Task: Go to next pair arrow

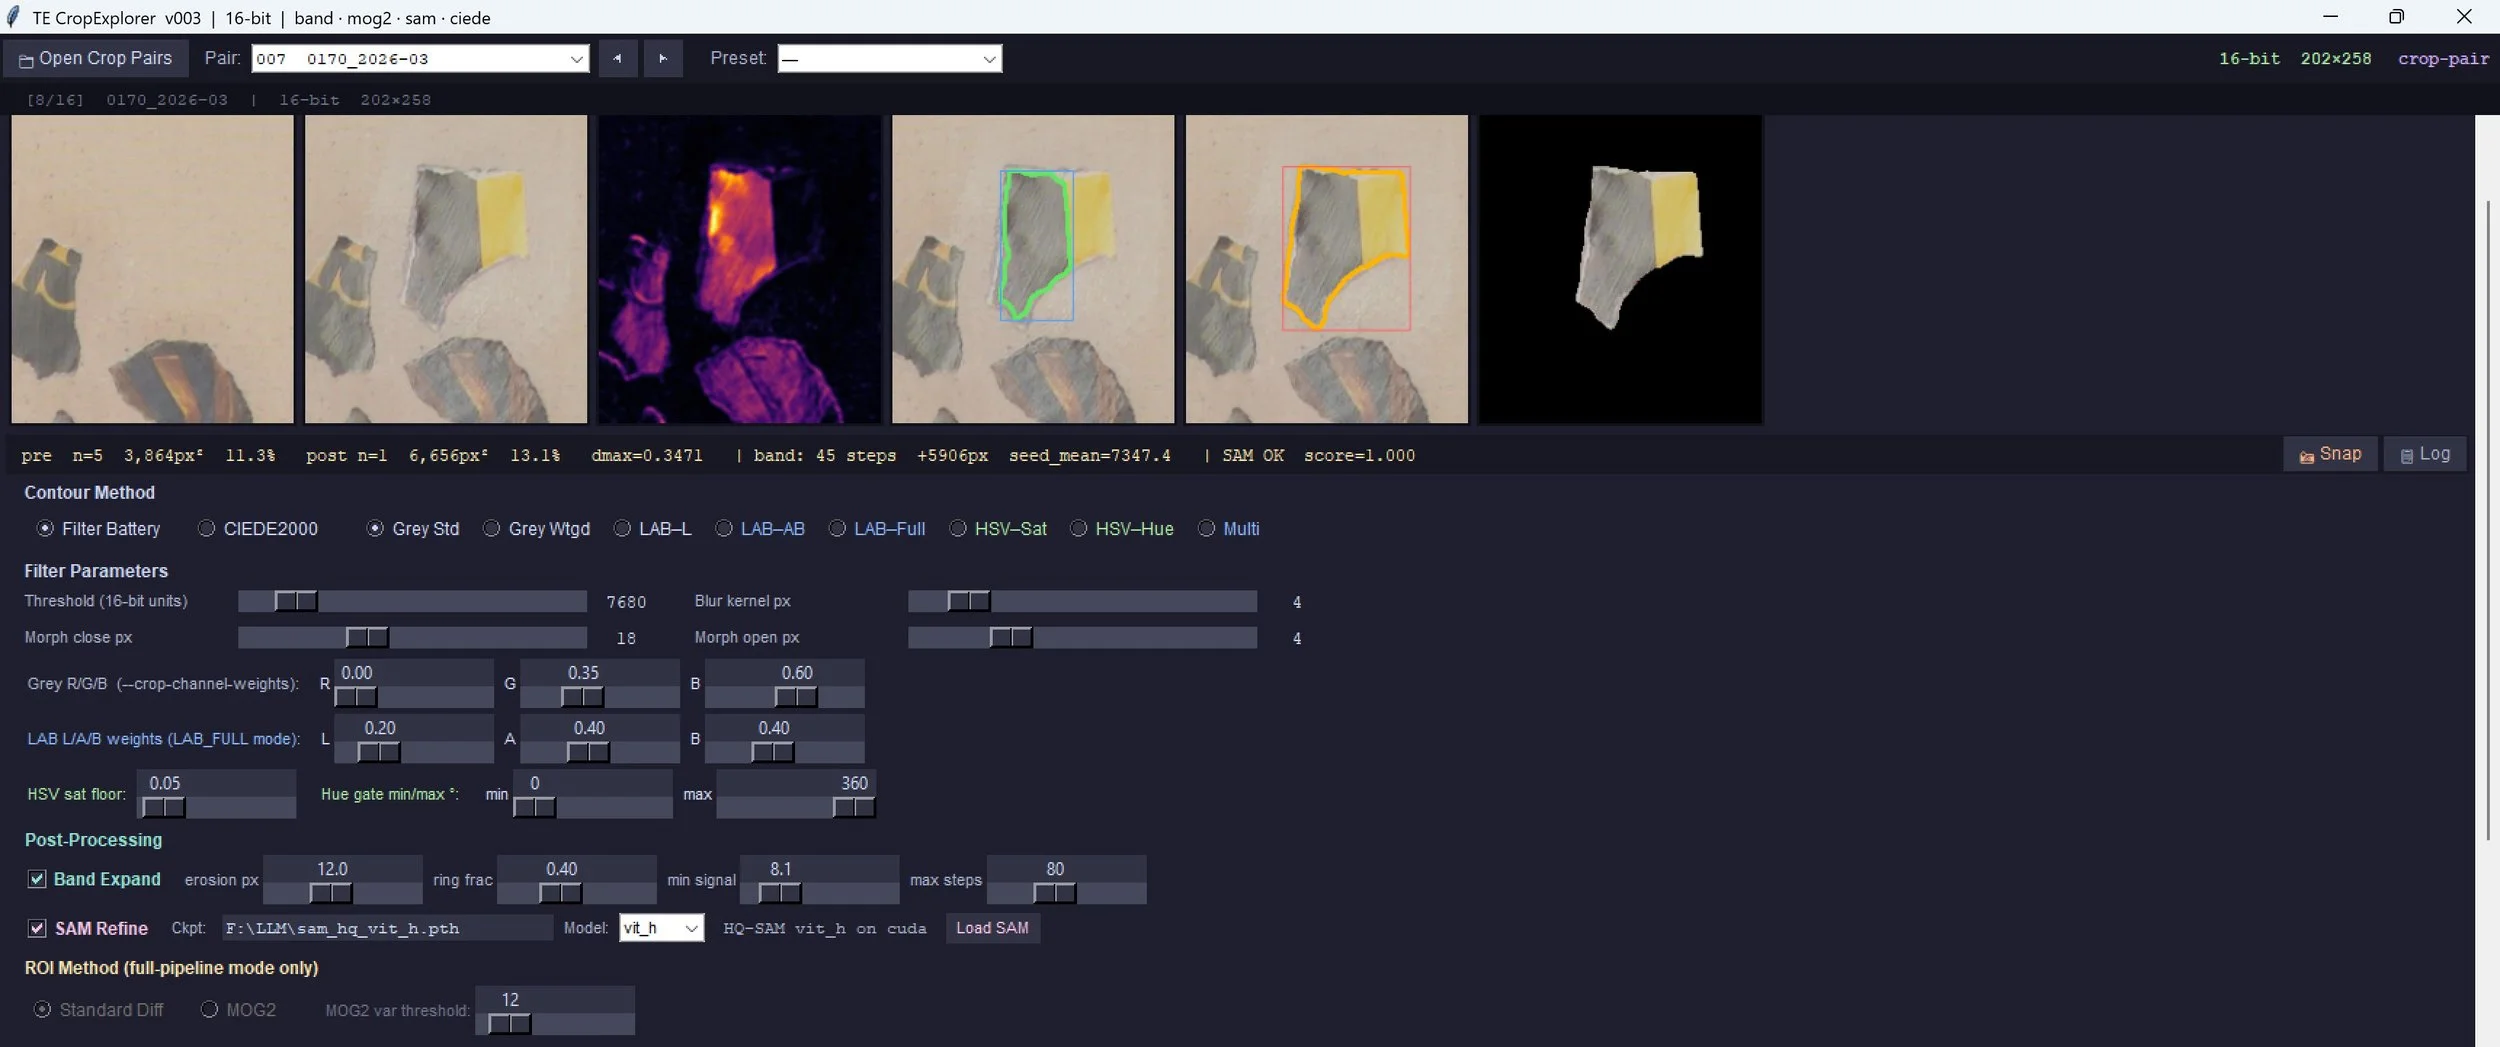Action: 663,58
